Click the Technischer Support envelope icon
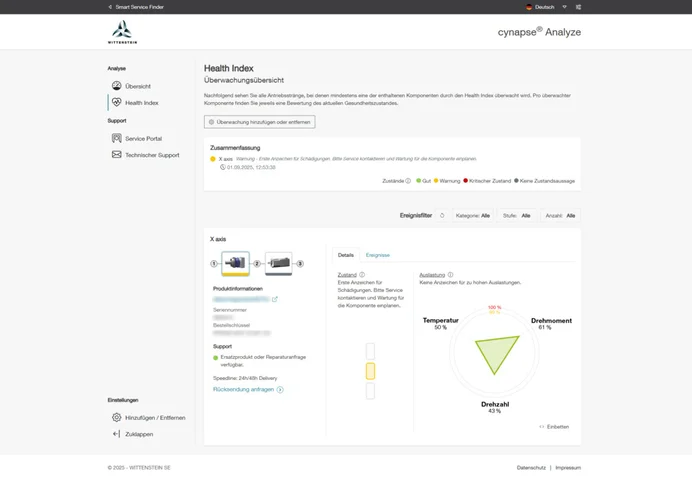Viewport: 692px width, 480px height. tap(117, 154)
